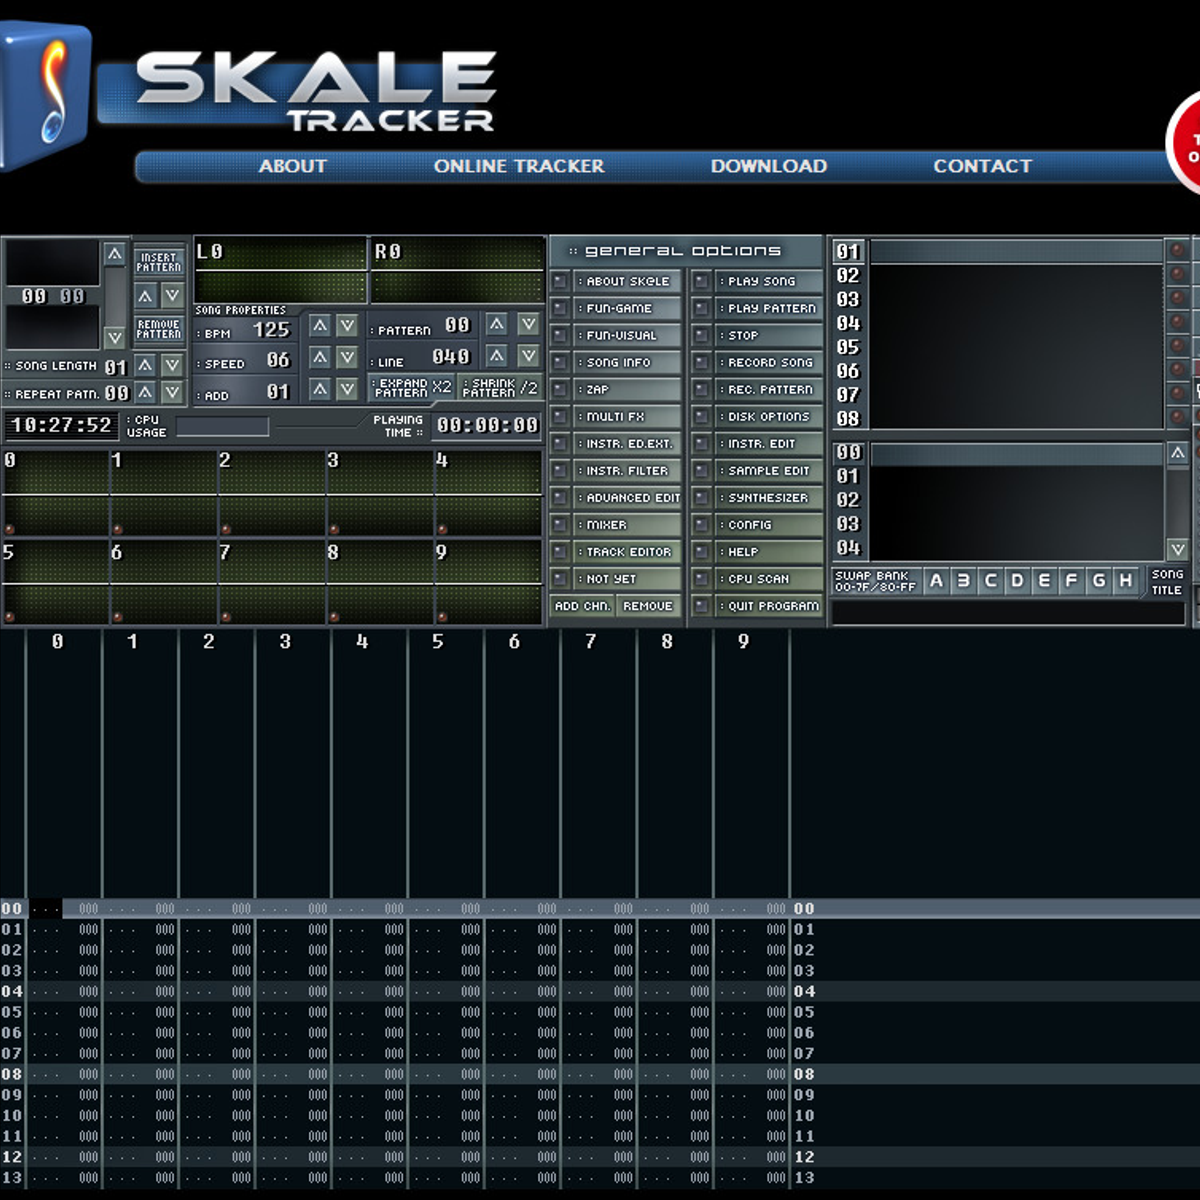Click the Skale Tracker cube logo
Image resolution: width=1200 pixels, height=1200 pixels.
tap(45, 95)
